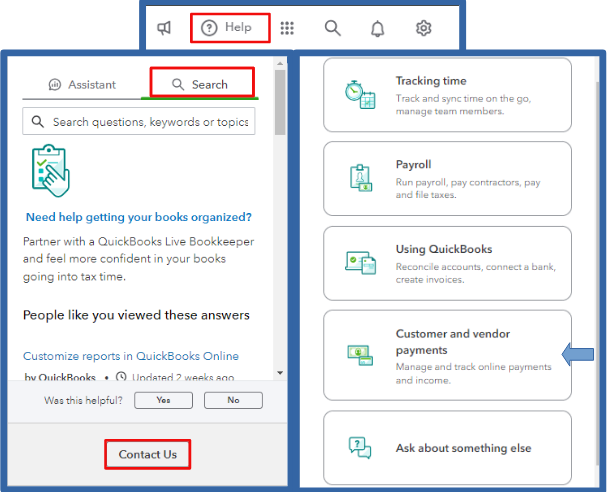This screenshot has height=492, width=607.
Task: Click the clipboard checklist illustration
Action: [50, 171]
